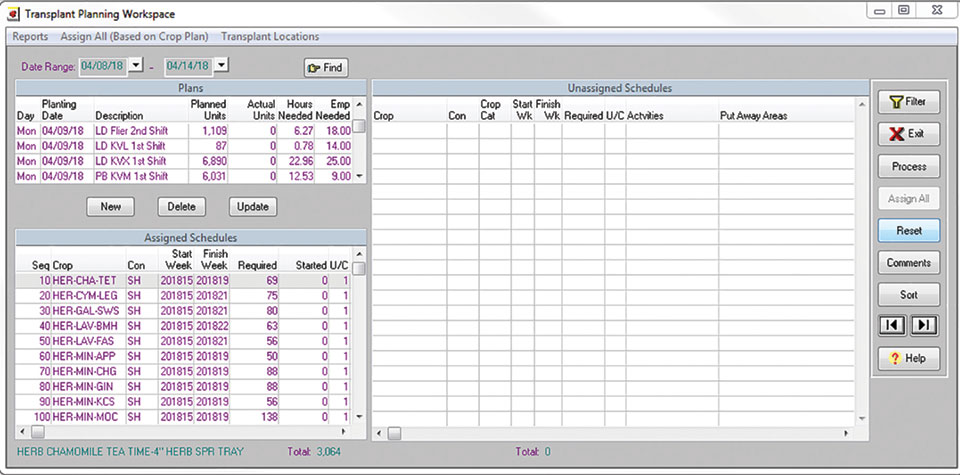Click the Assigned Schedules panel header

(x=190, y=238)
